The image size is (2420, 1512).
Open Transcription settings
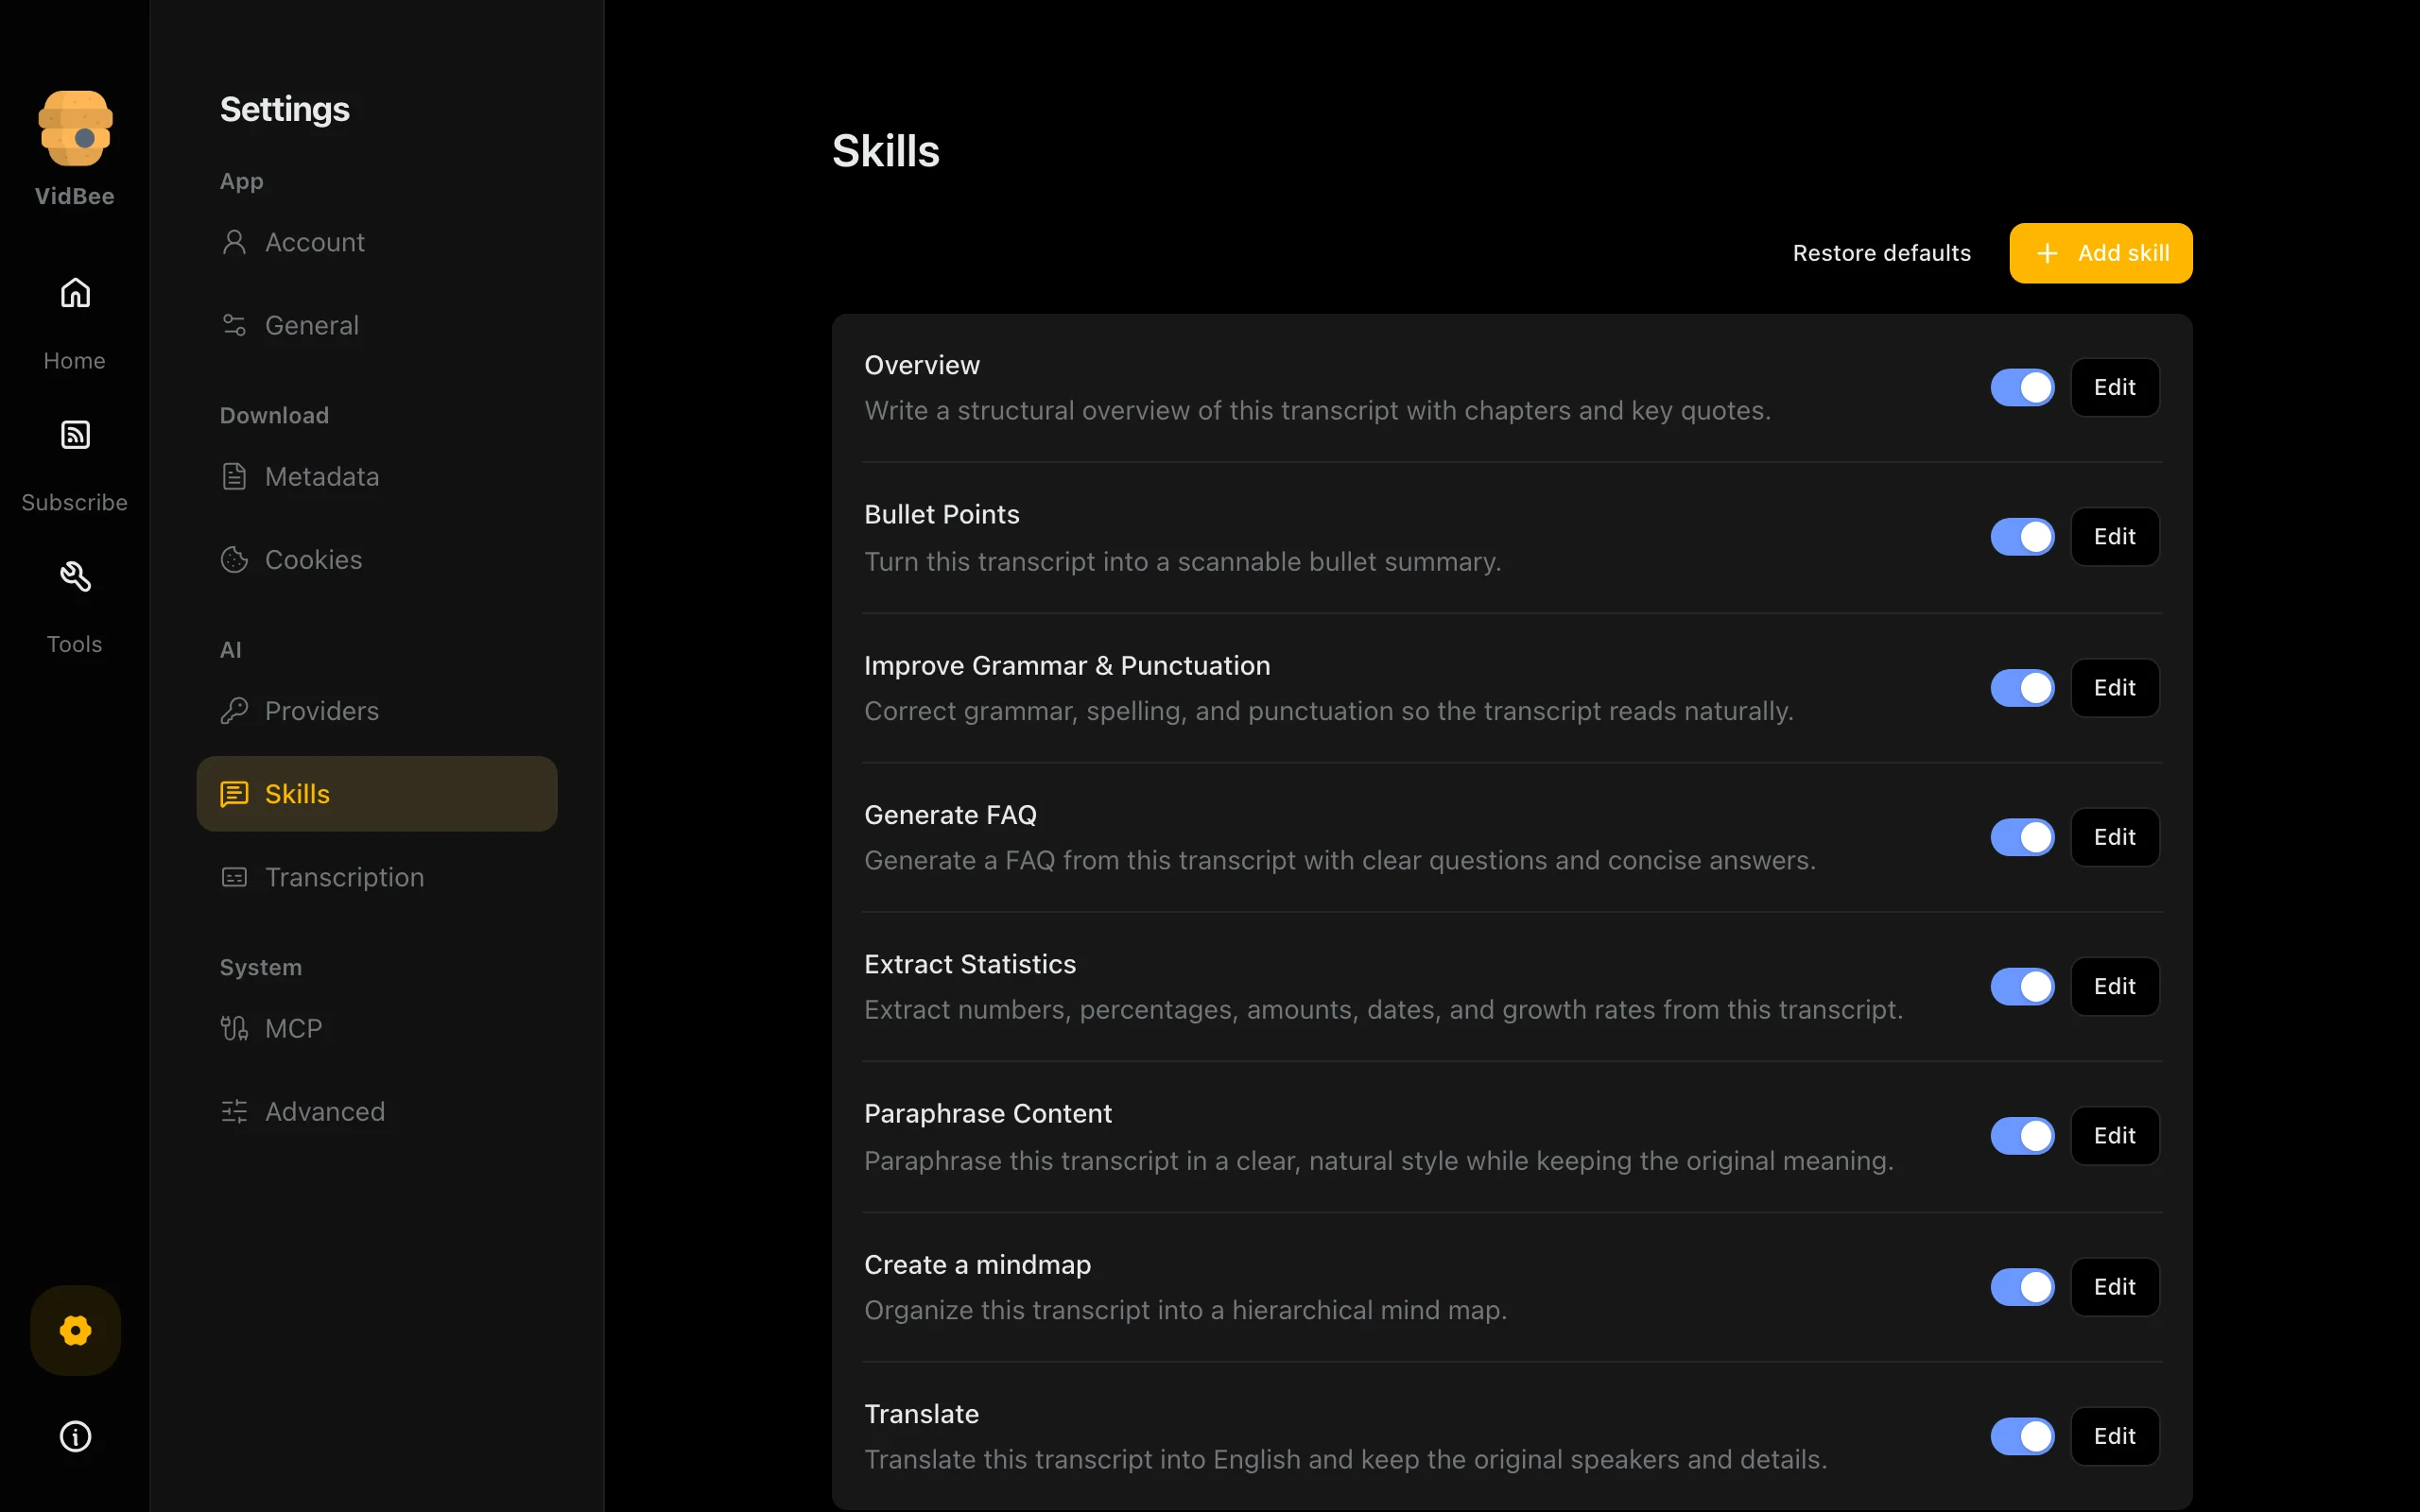pyautogui.click(x=376, y=877)
